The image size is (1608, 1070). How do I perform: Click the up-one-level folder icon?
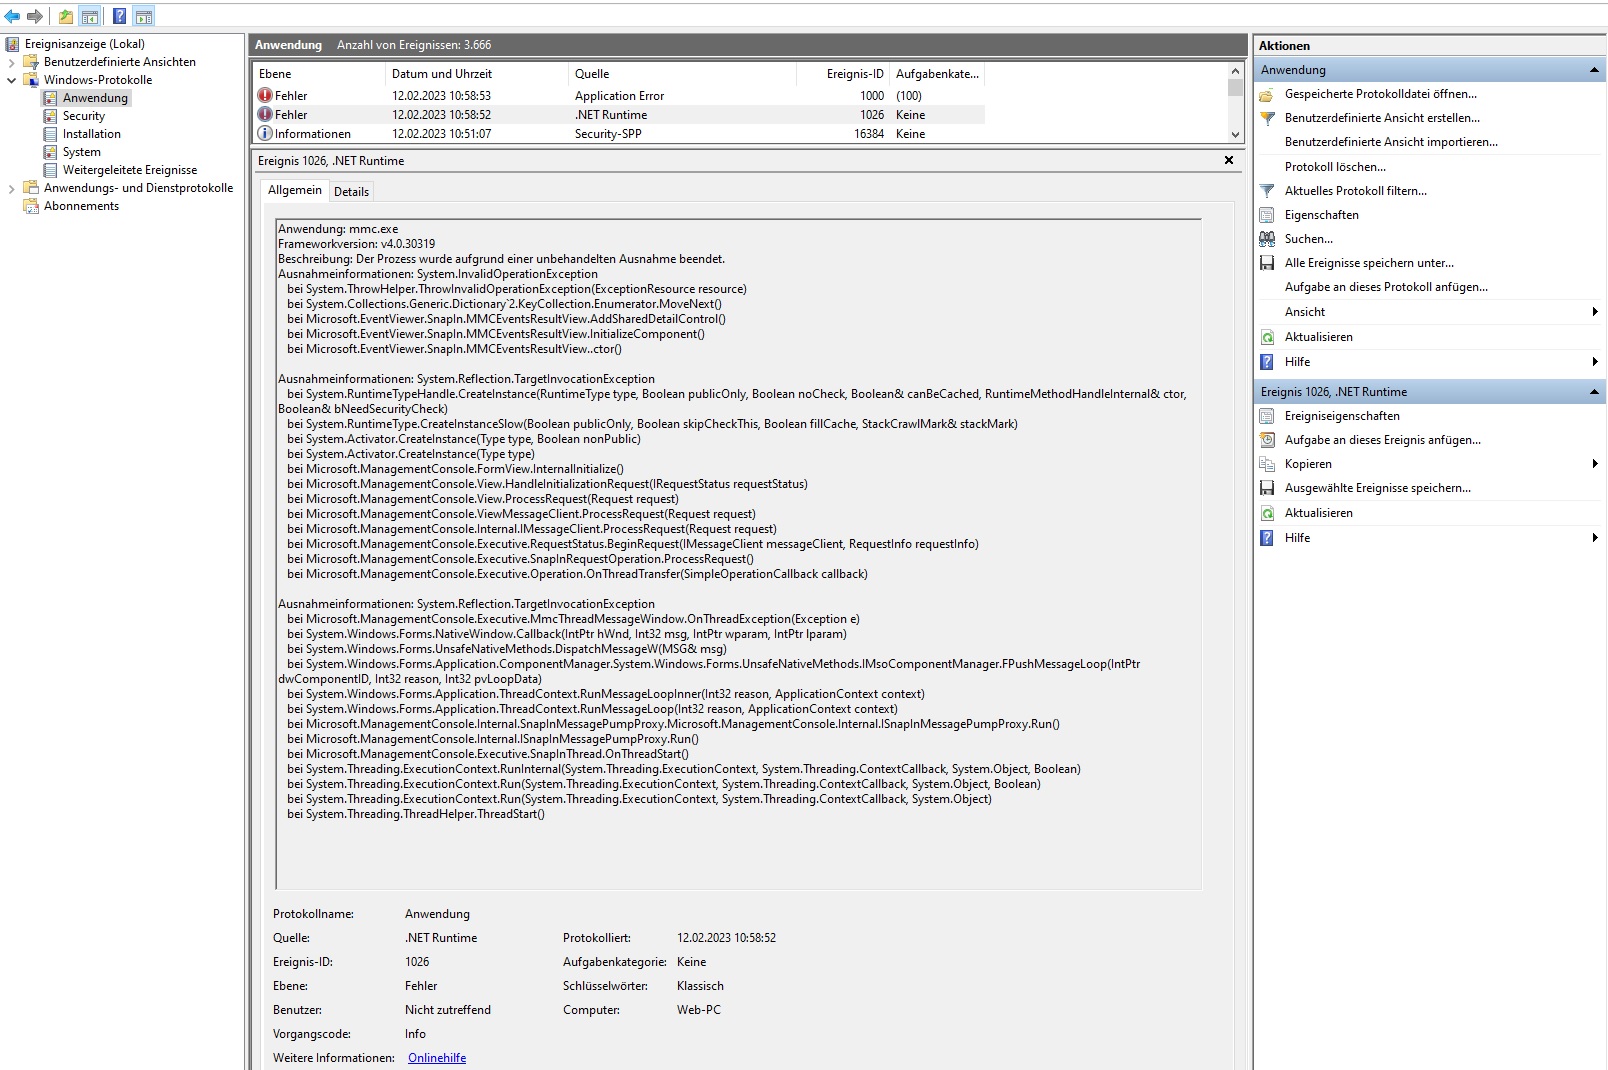(x=66, y=16)
